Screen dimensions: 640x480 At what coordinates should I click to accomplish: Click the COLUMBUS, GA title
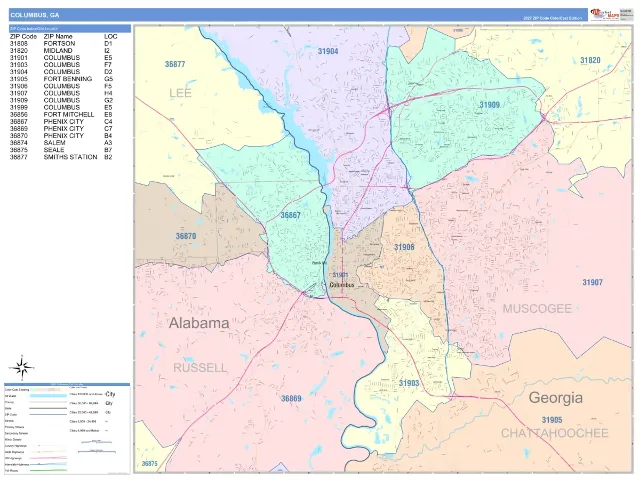[35, 15]
